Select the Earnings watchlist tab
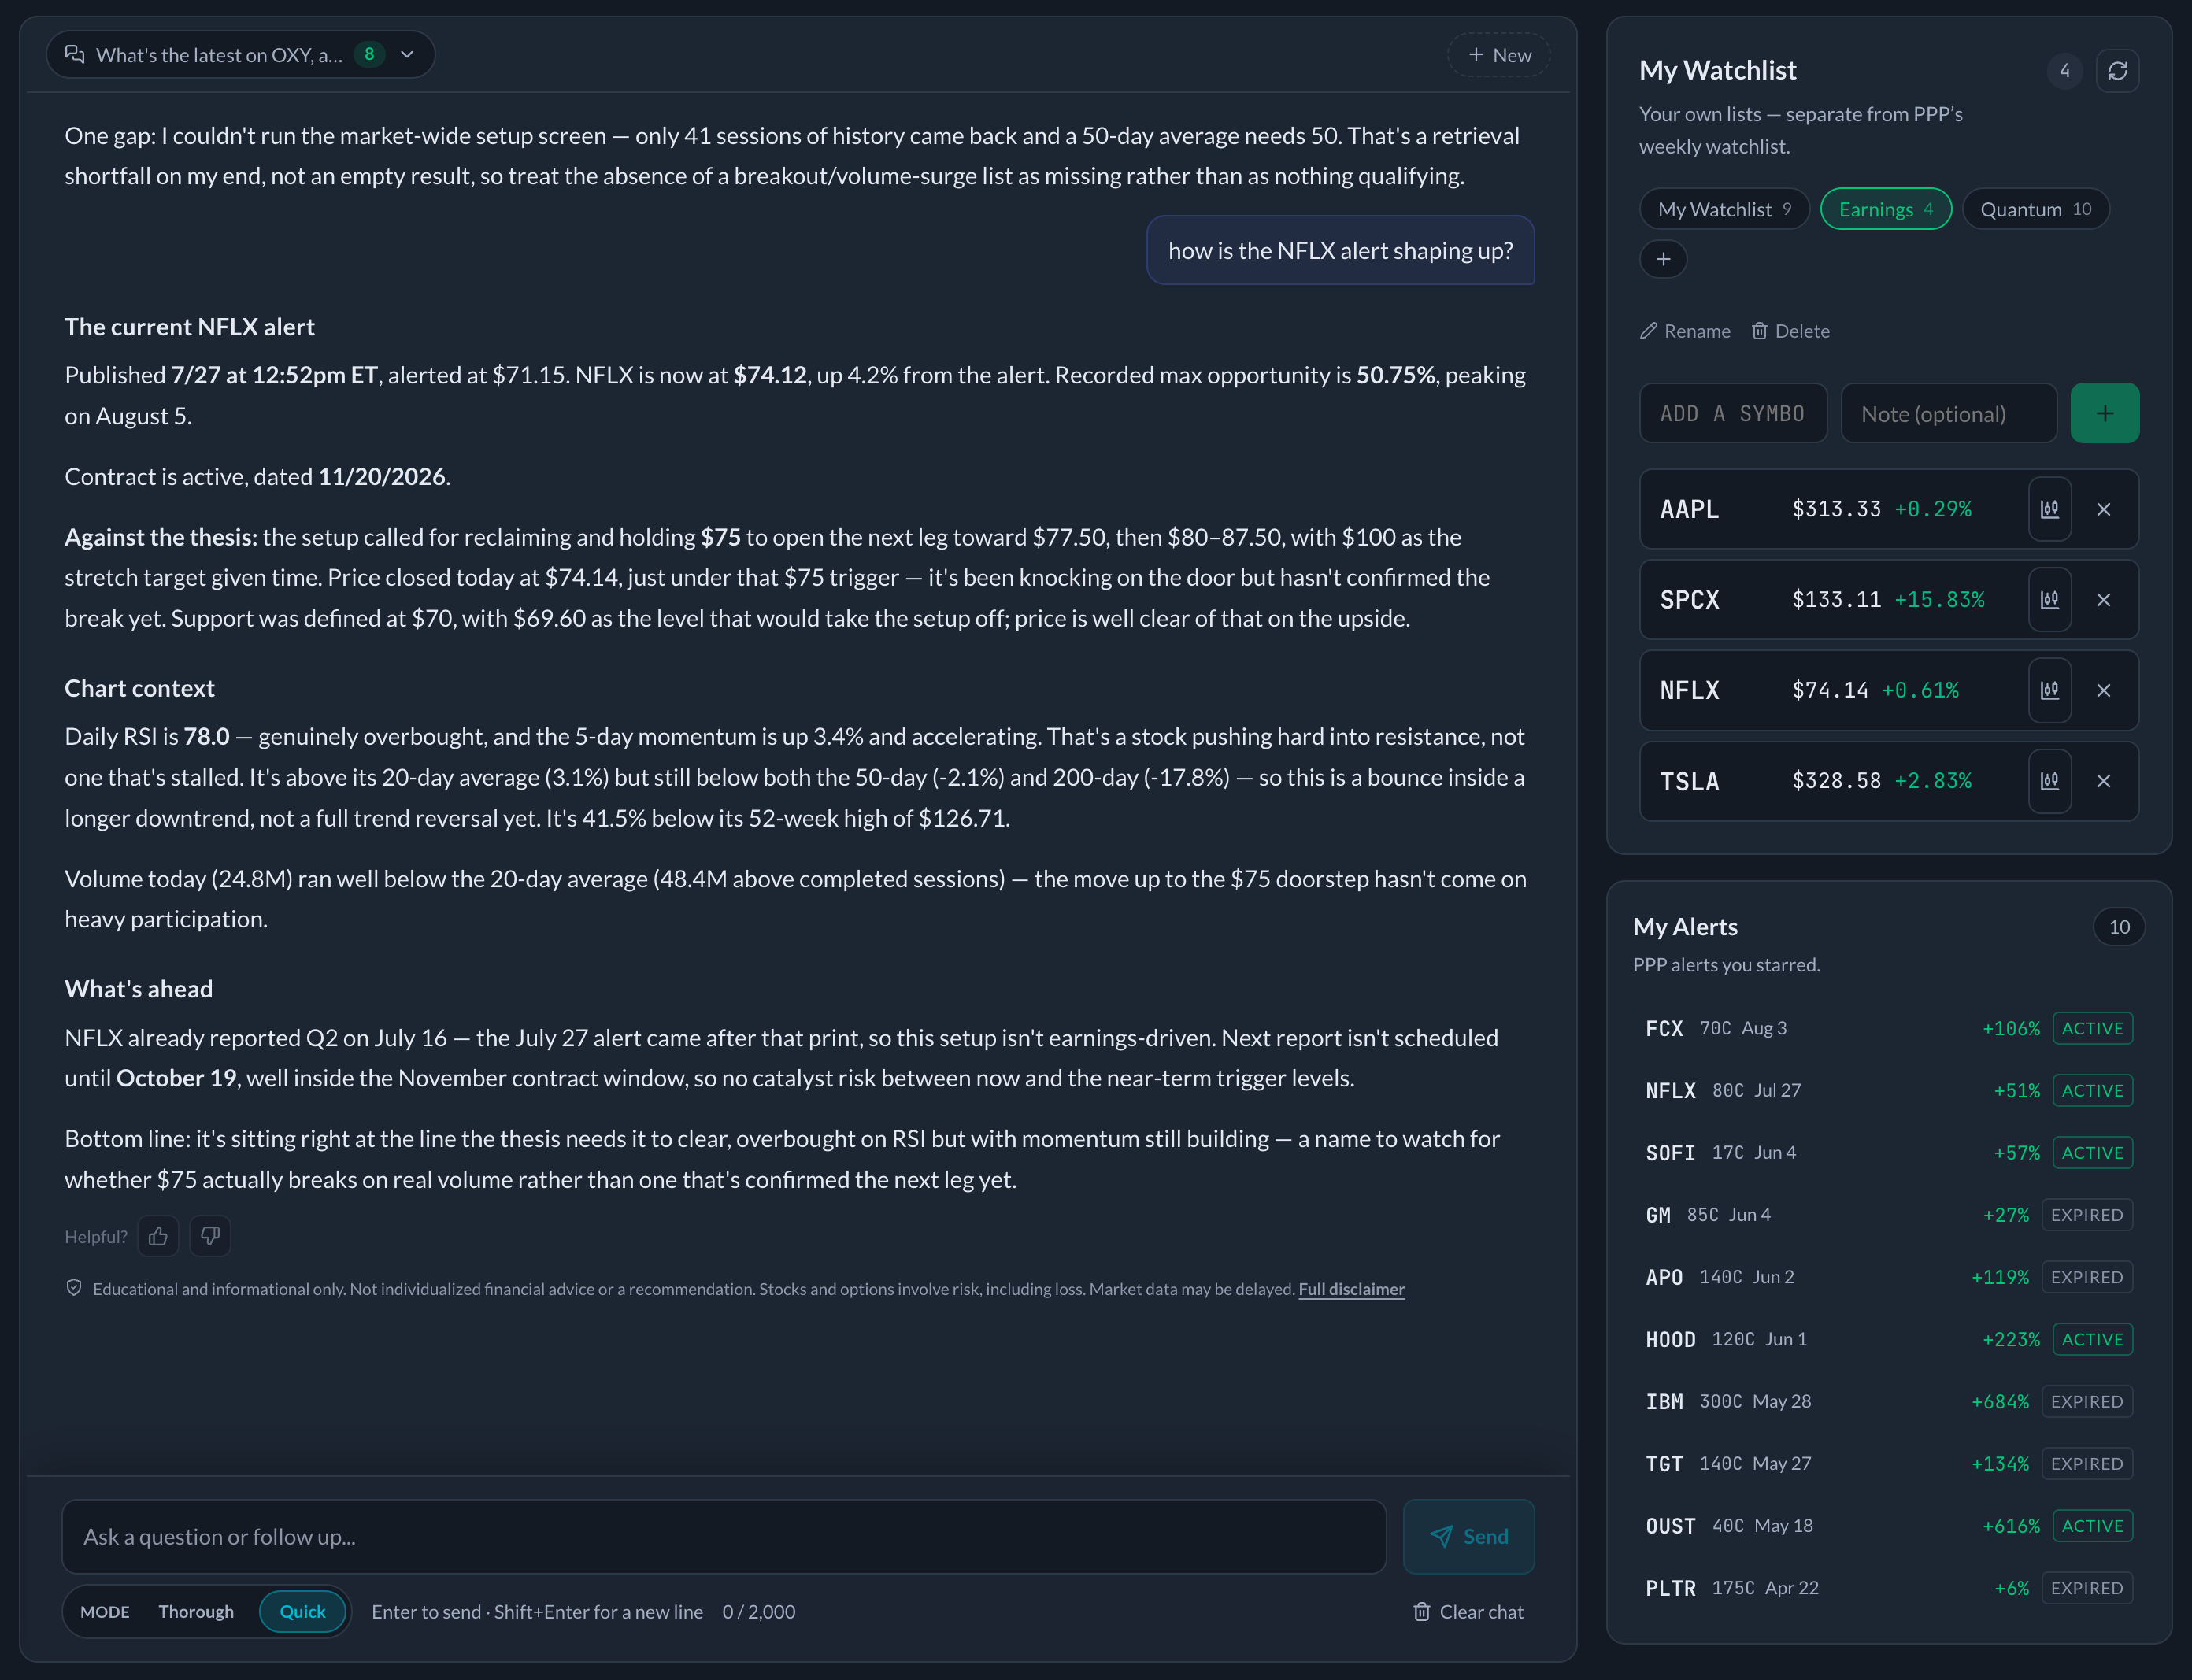Viewport: 2192px width, 1680px height. (x=1885, y=209)
